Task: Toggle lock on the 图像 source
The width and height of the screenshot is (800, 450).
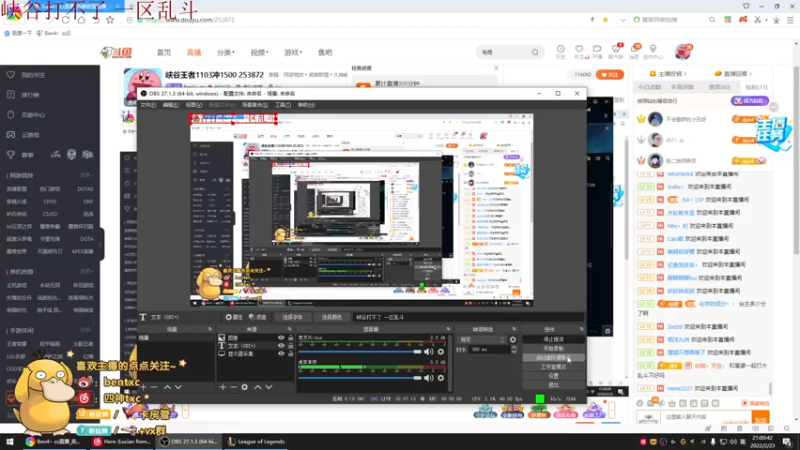Action: 291,338
